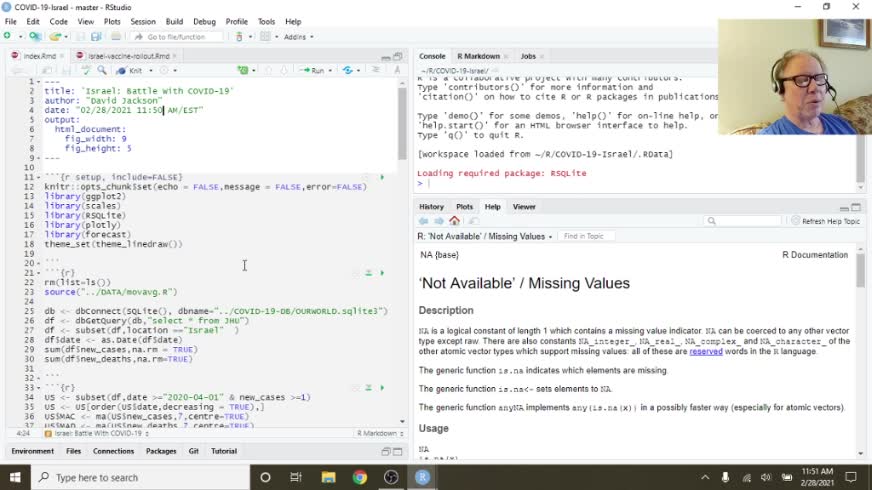The height and width of the screenshot is (490, 872).
Task: Switch to israel-vaccine-rollout.Rmd tab
Action: (x=128, y=56)
